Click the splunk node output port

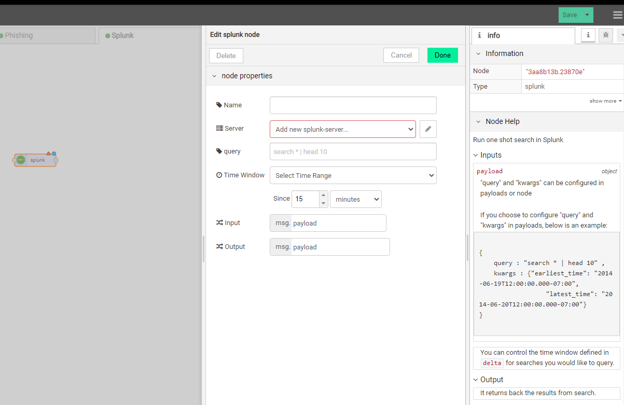point(56,160)
